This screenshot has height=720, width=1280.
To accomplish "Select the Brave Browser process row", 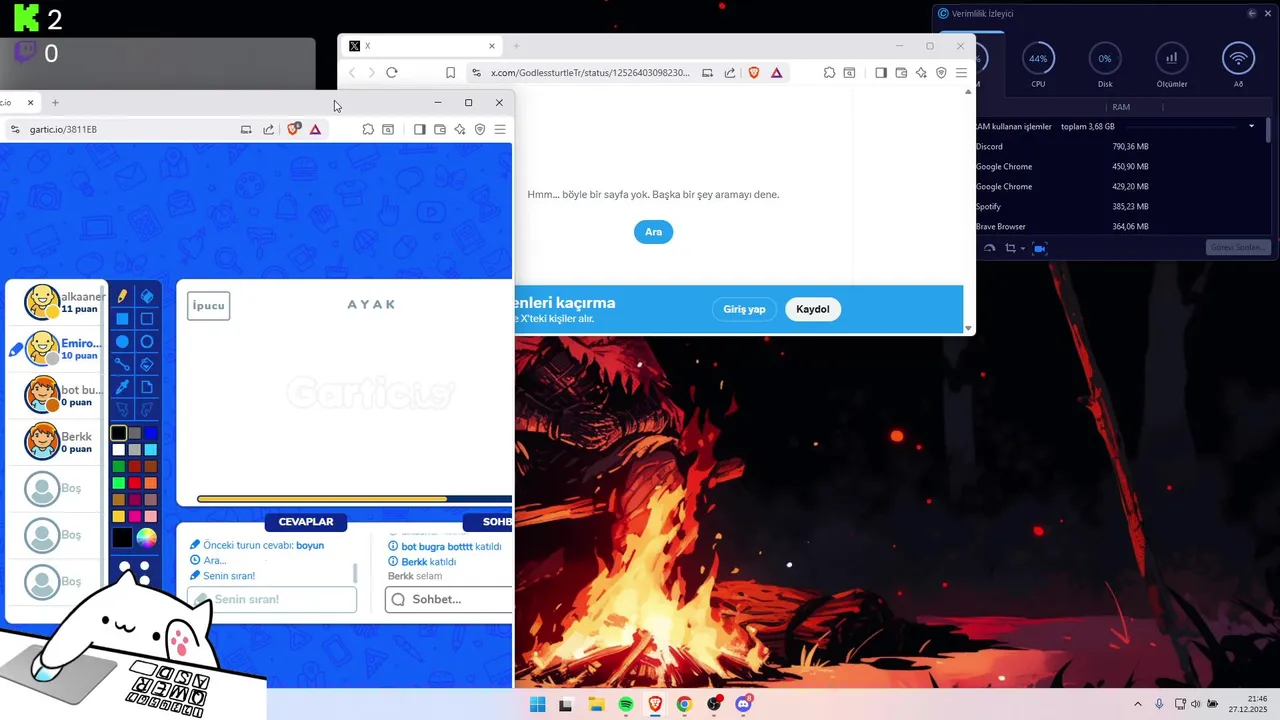I will [x=1118, y=227].
